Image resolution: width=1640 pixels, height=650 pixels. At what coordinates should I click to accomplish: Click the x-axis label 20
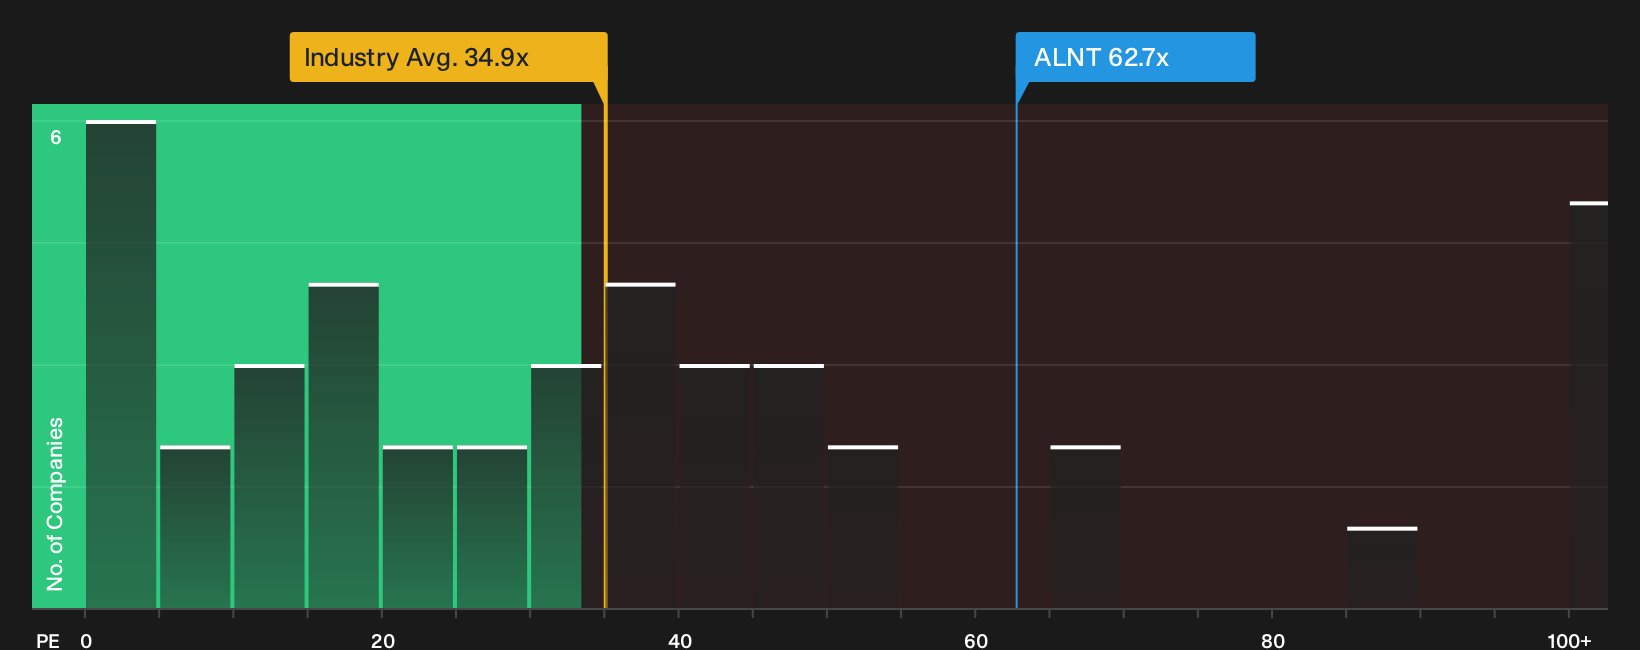pos(383,640)
